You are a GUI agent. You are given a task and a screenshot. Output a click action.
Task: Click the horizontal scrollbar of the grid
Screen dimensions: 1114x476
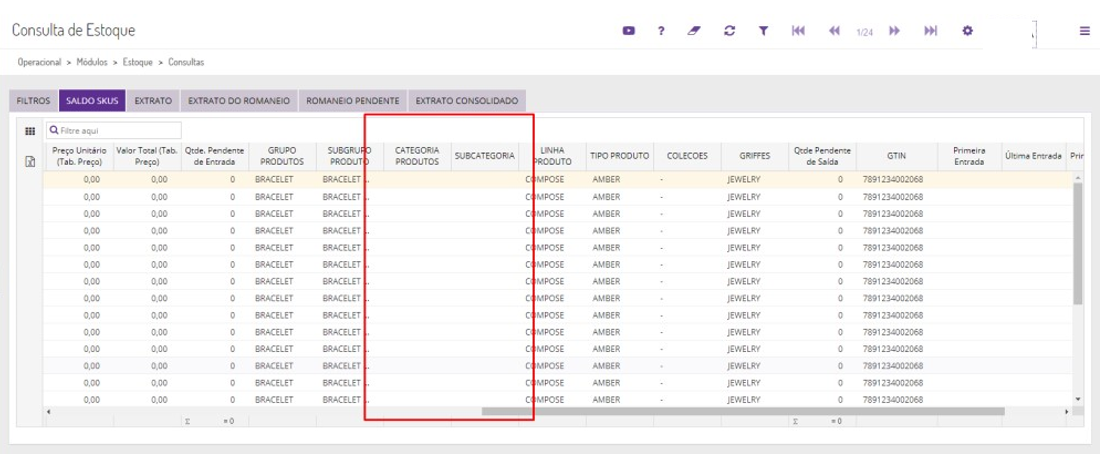[742, 411]
